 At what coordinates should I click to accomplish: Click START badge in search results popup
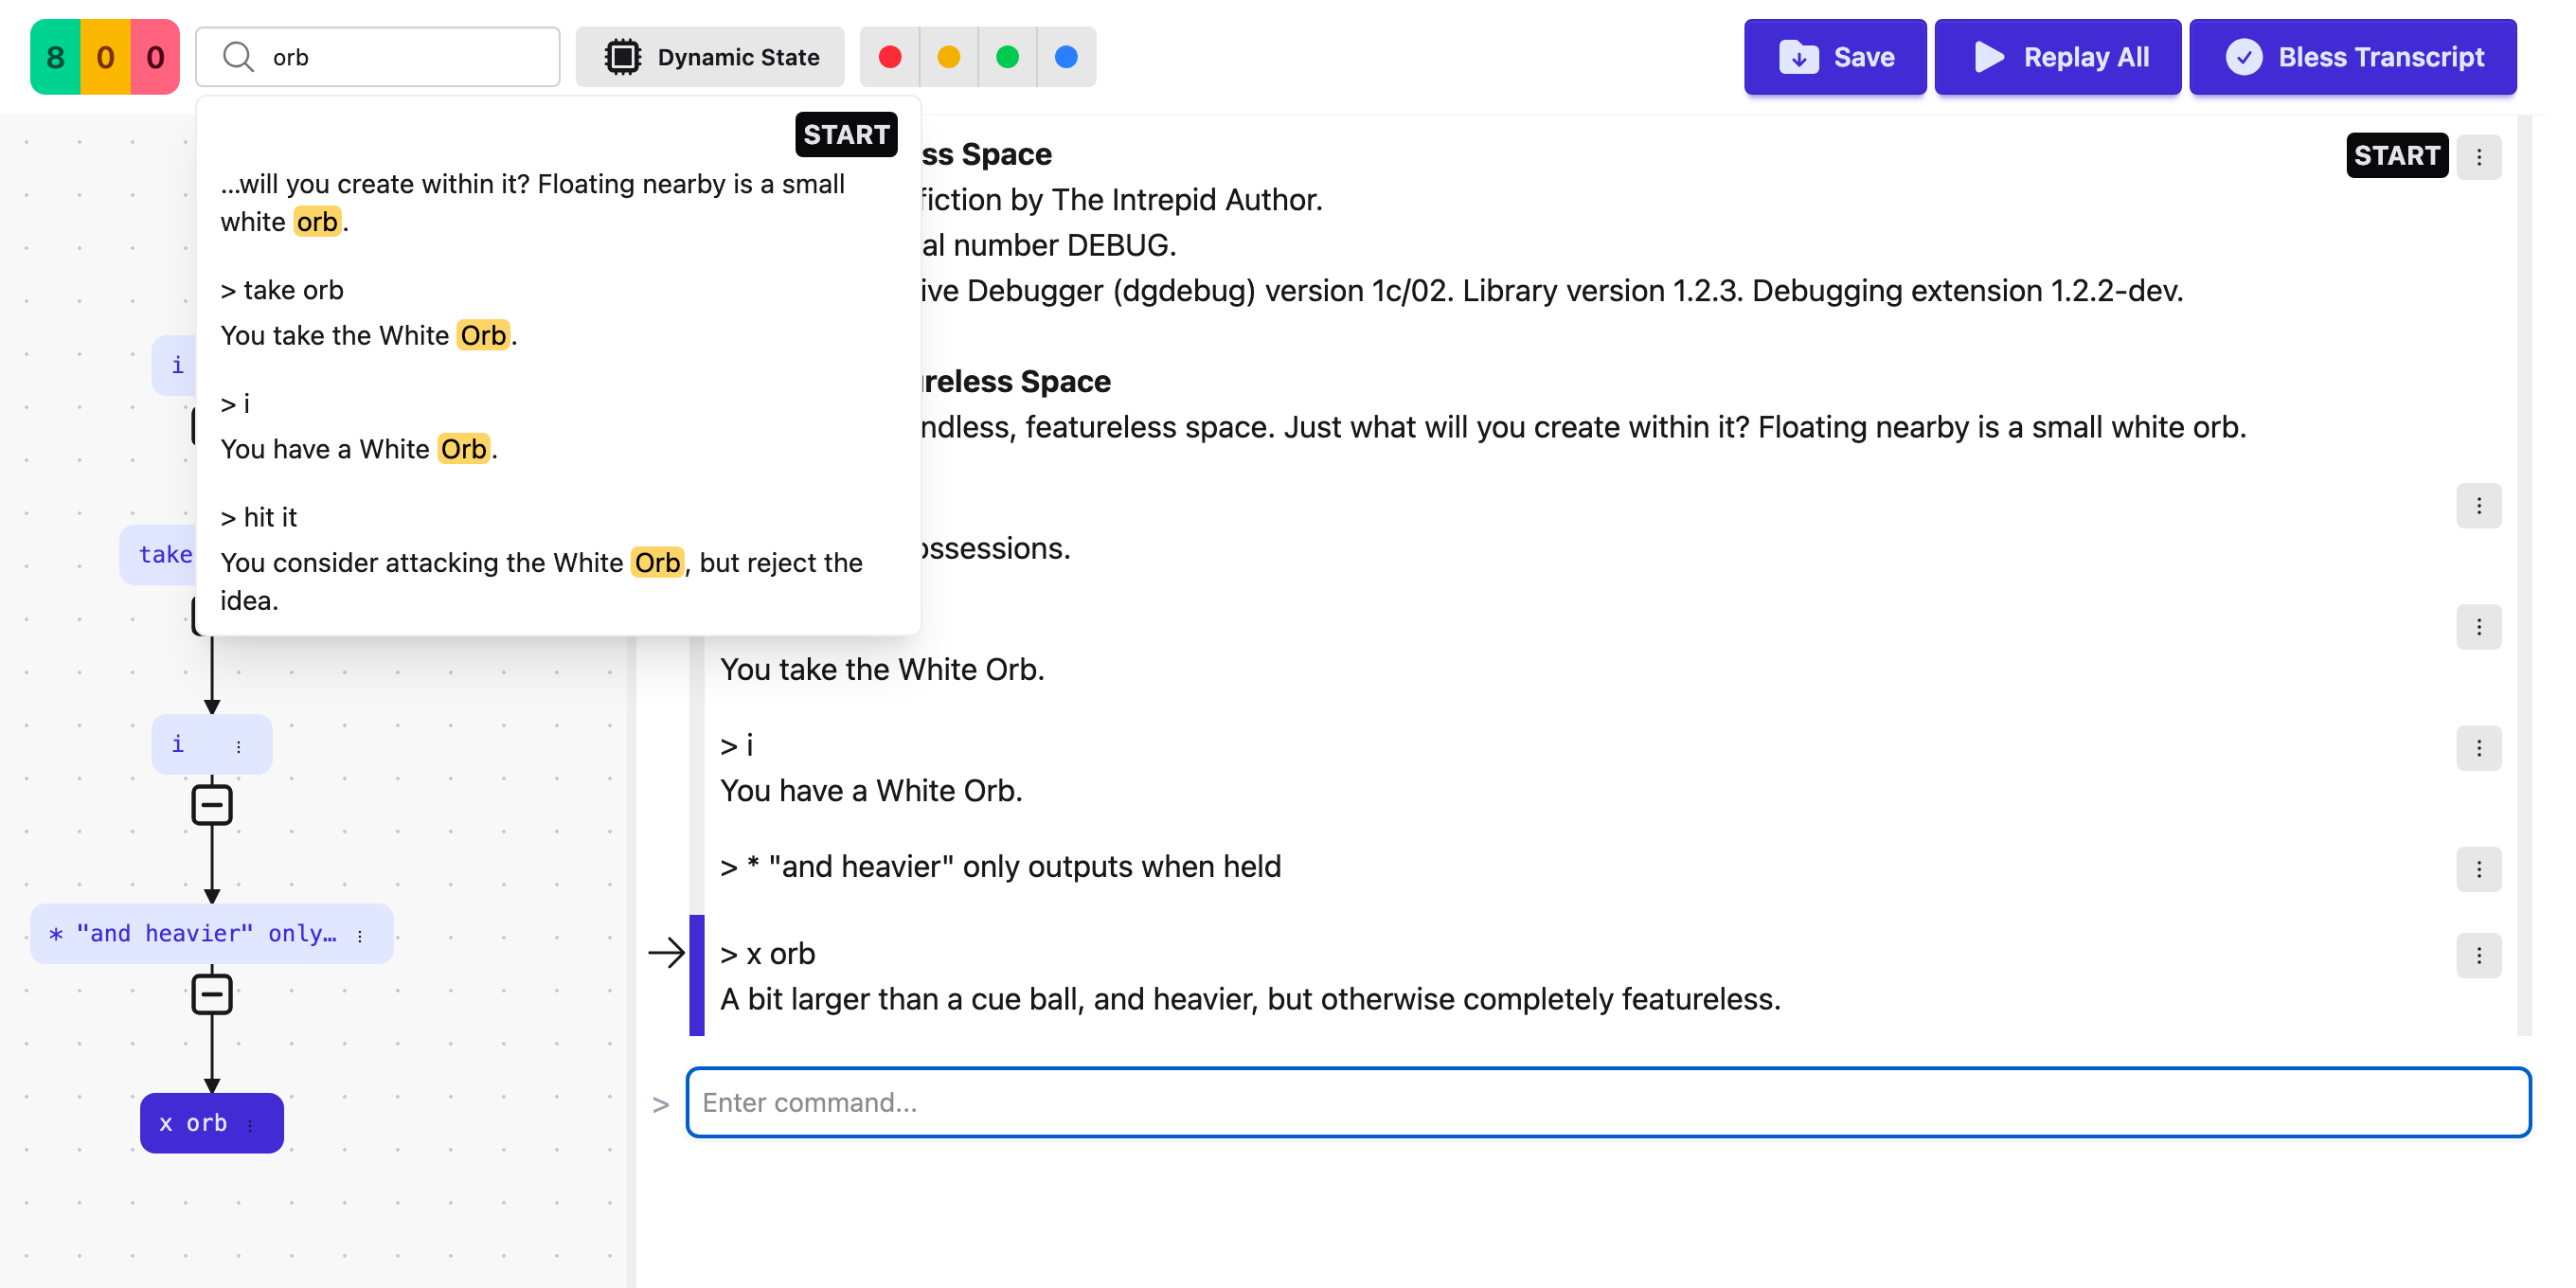846,134
